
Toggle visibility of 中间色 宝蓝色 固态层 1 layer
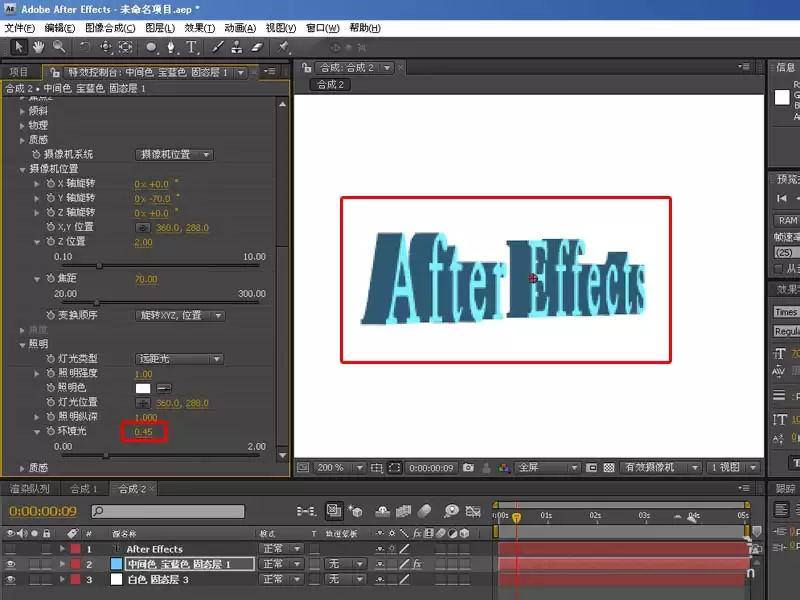(x=10, y=564)
